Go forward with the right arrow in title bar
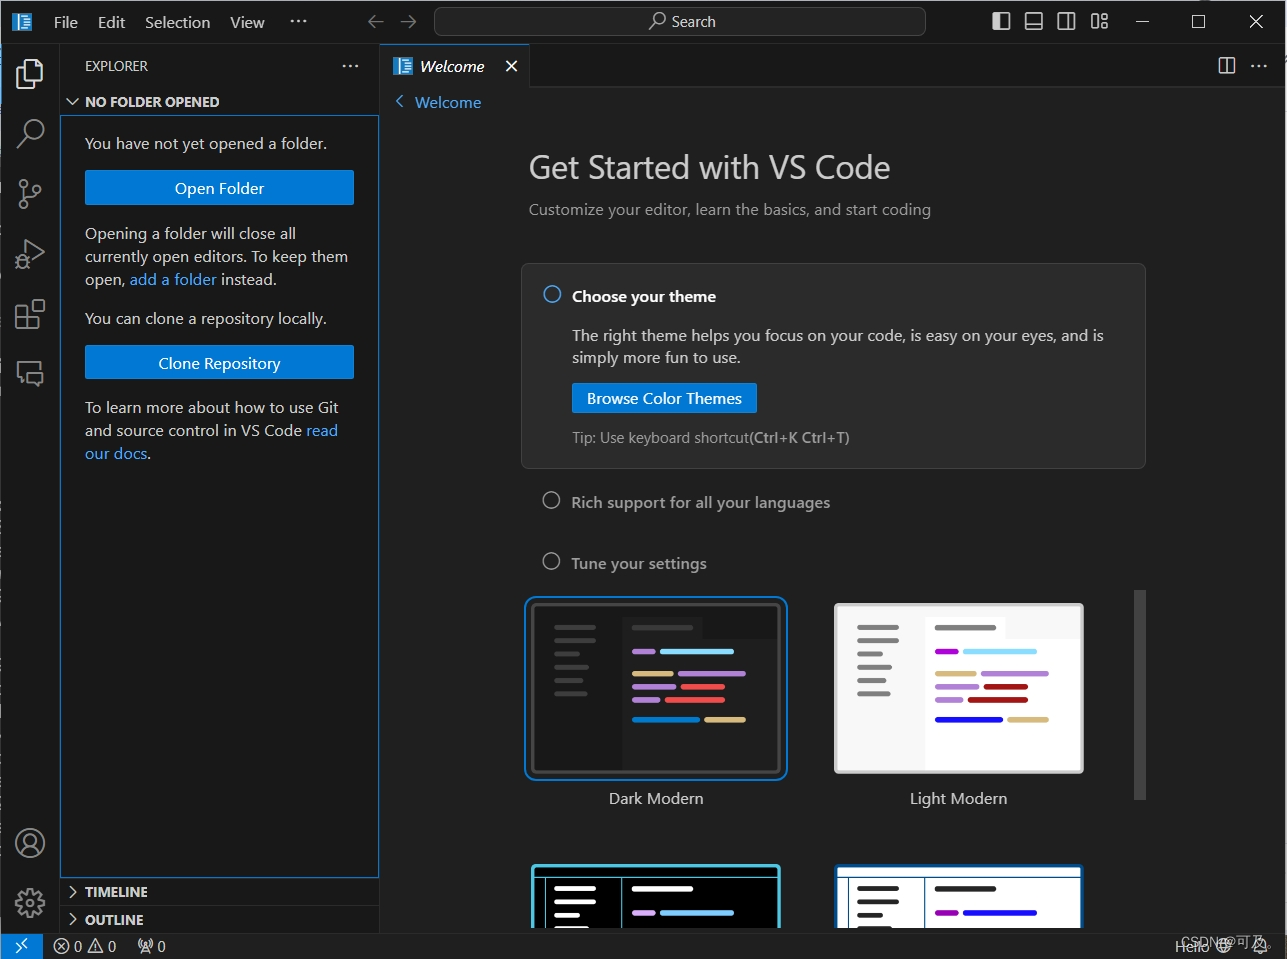1287x959 pixels. coord(408,21)
